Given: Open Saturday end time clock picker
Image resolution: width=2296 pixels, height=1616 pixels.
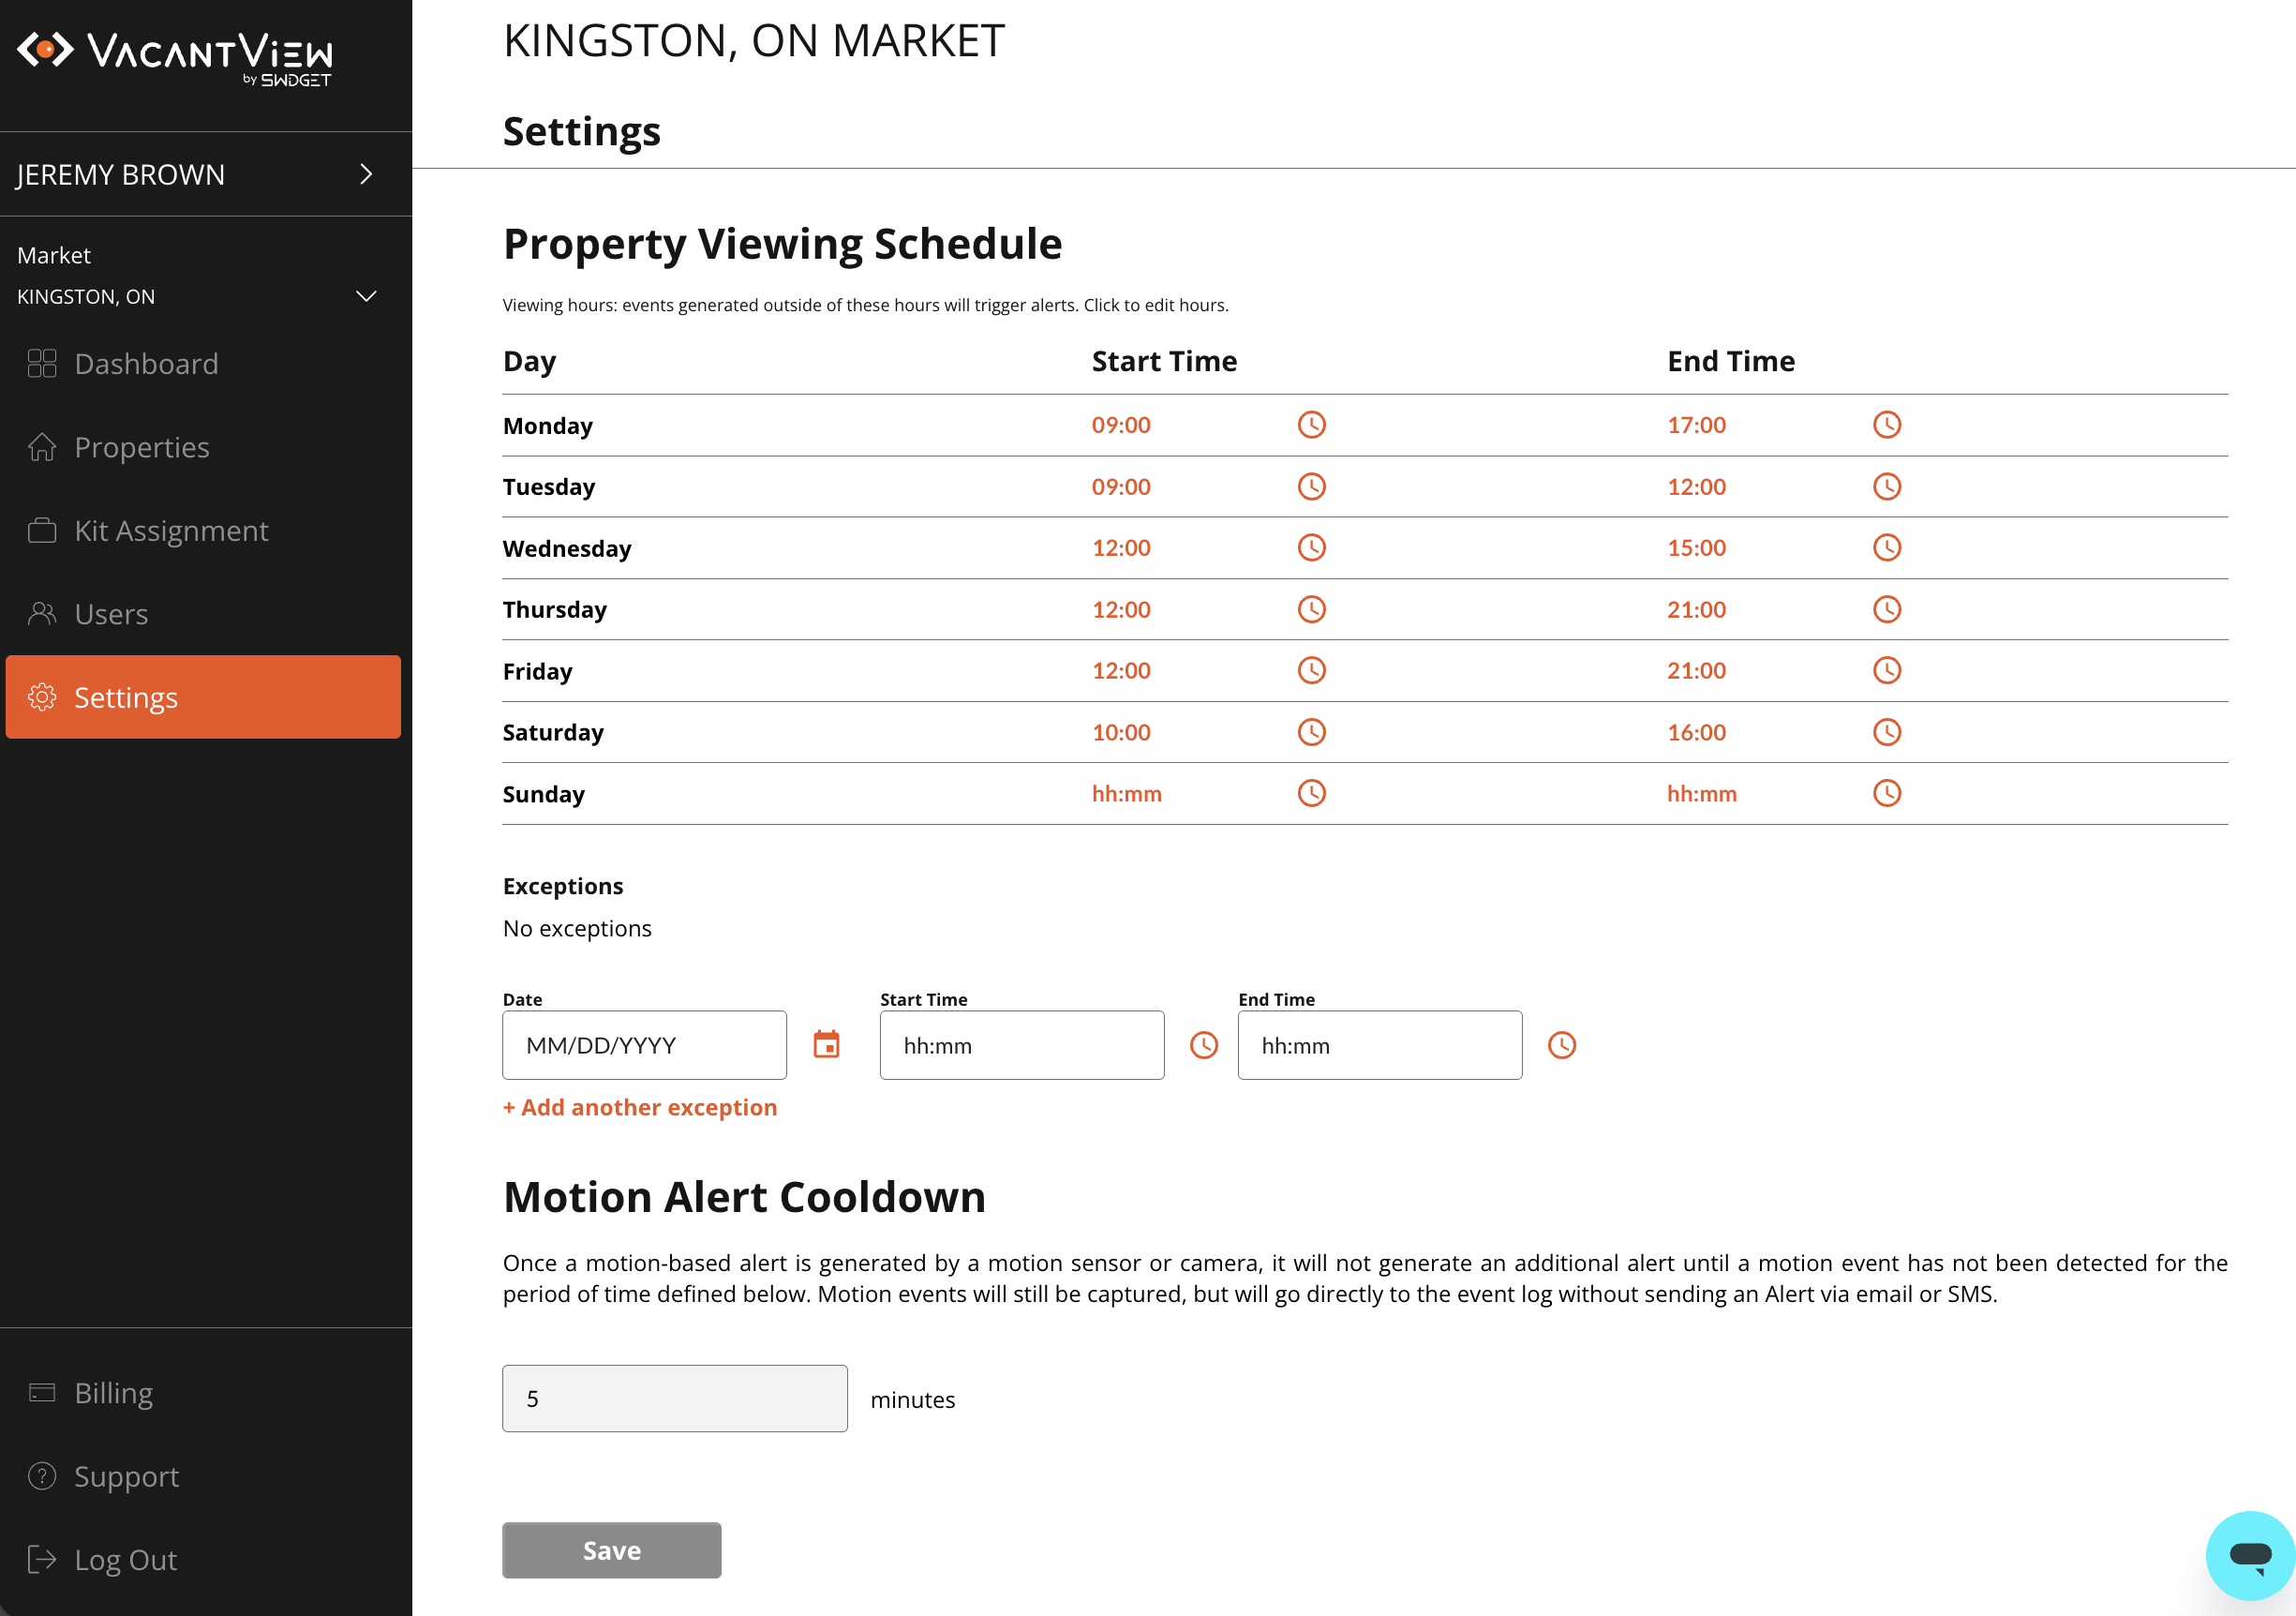Looking at the screenshot, I should pyautogui.click(x=1886, y=732).
